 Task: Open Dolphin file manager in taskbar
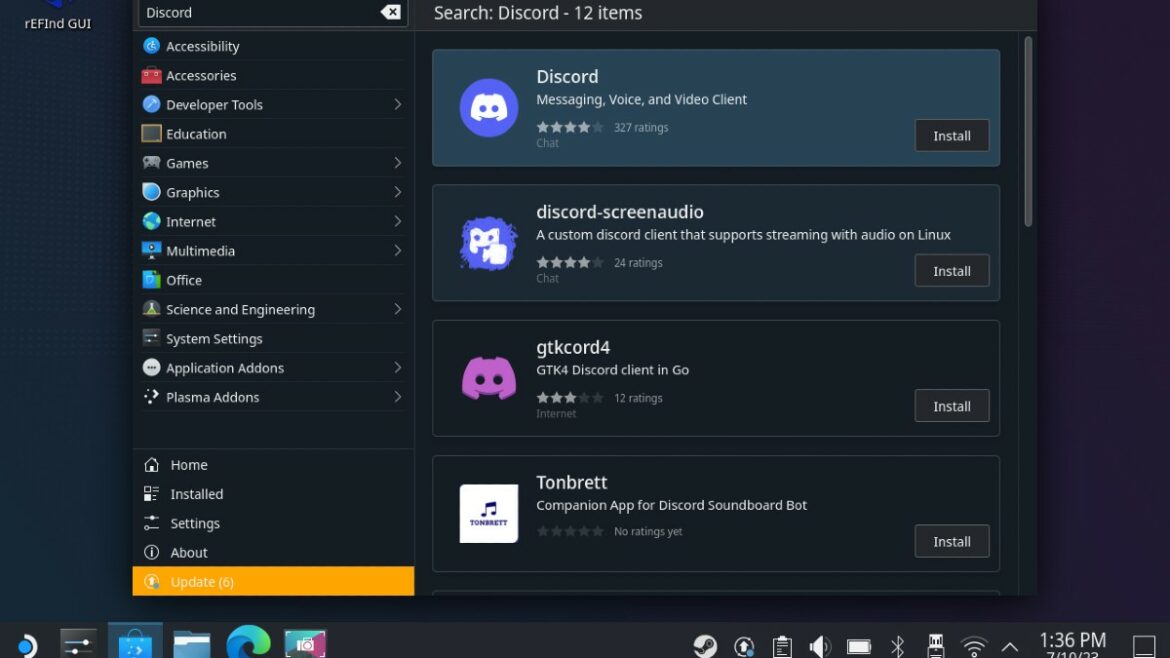pyautogui.click(x=192, y=645)
